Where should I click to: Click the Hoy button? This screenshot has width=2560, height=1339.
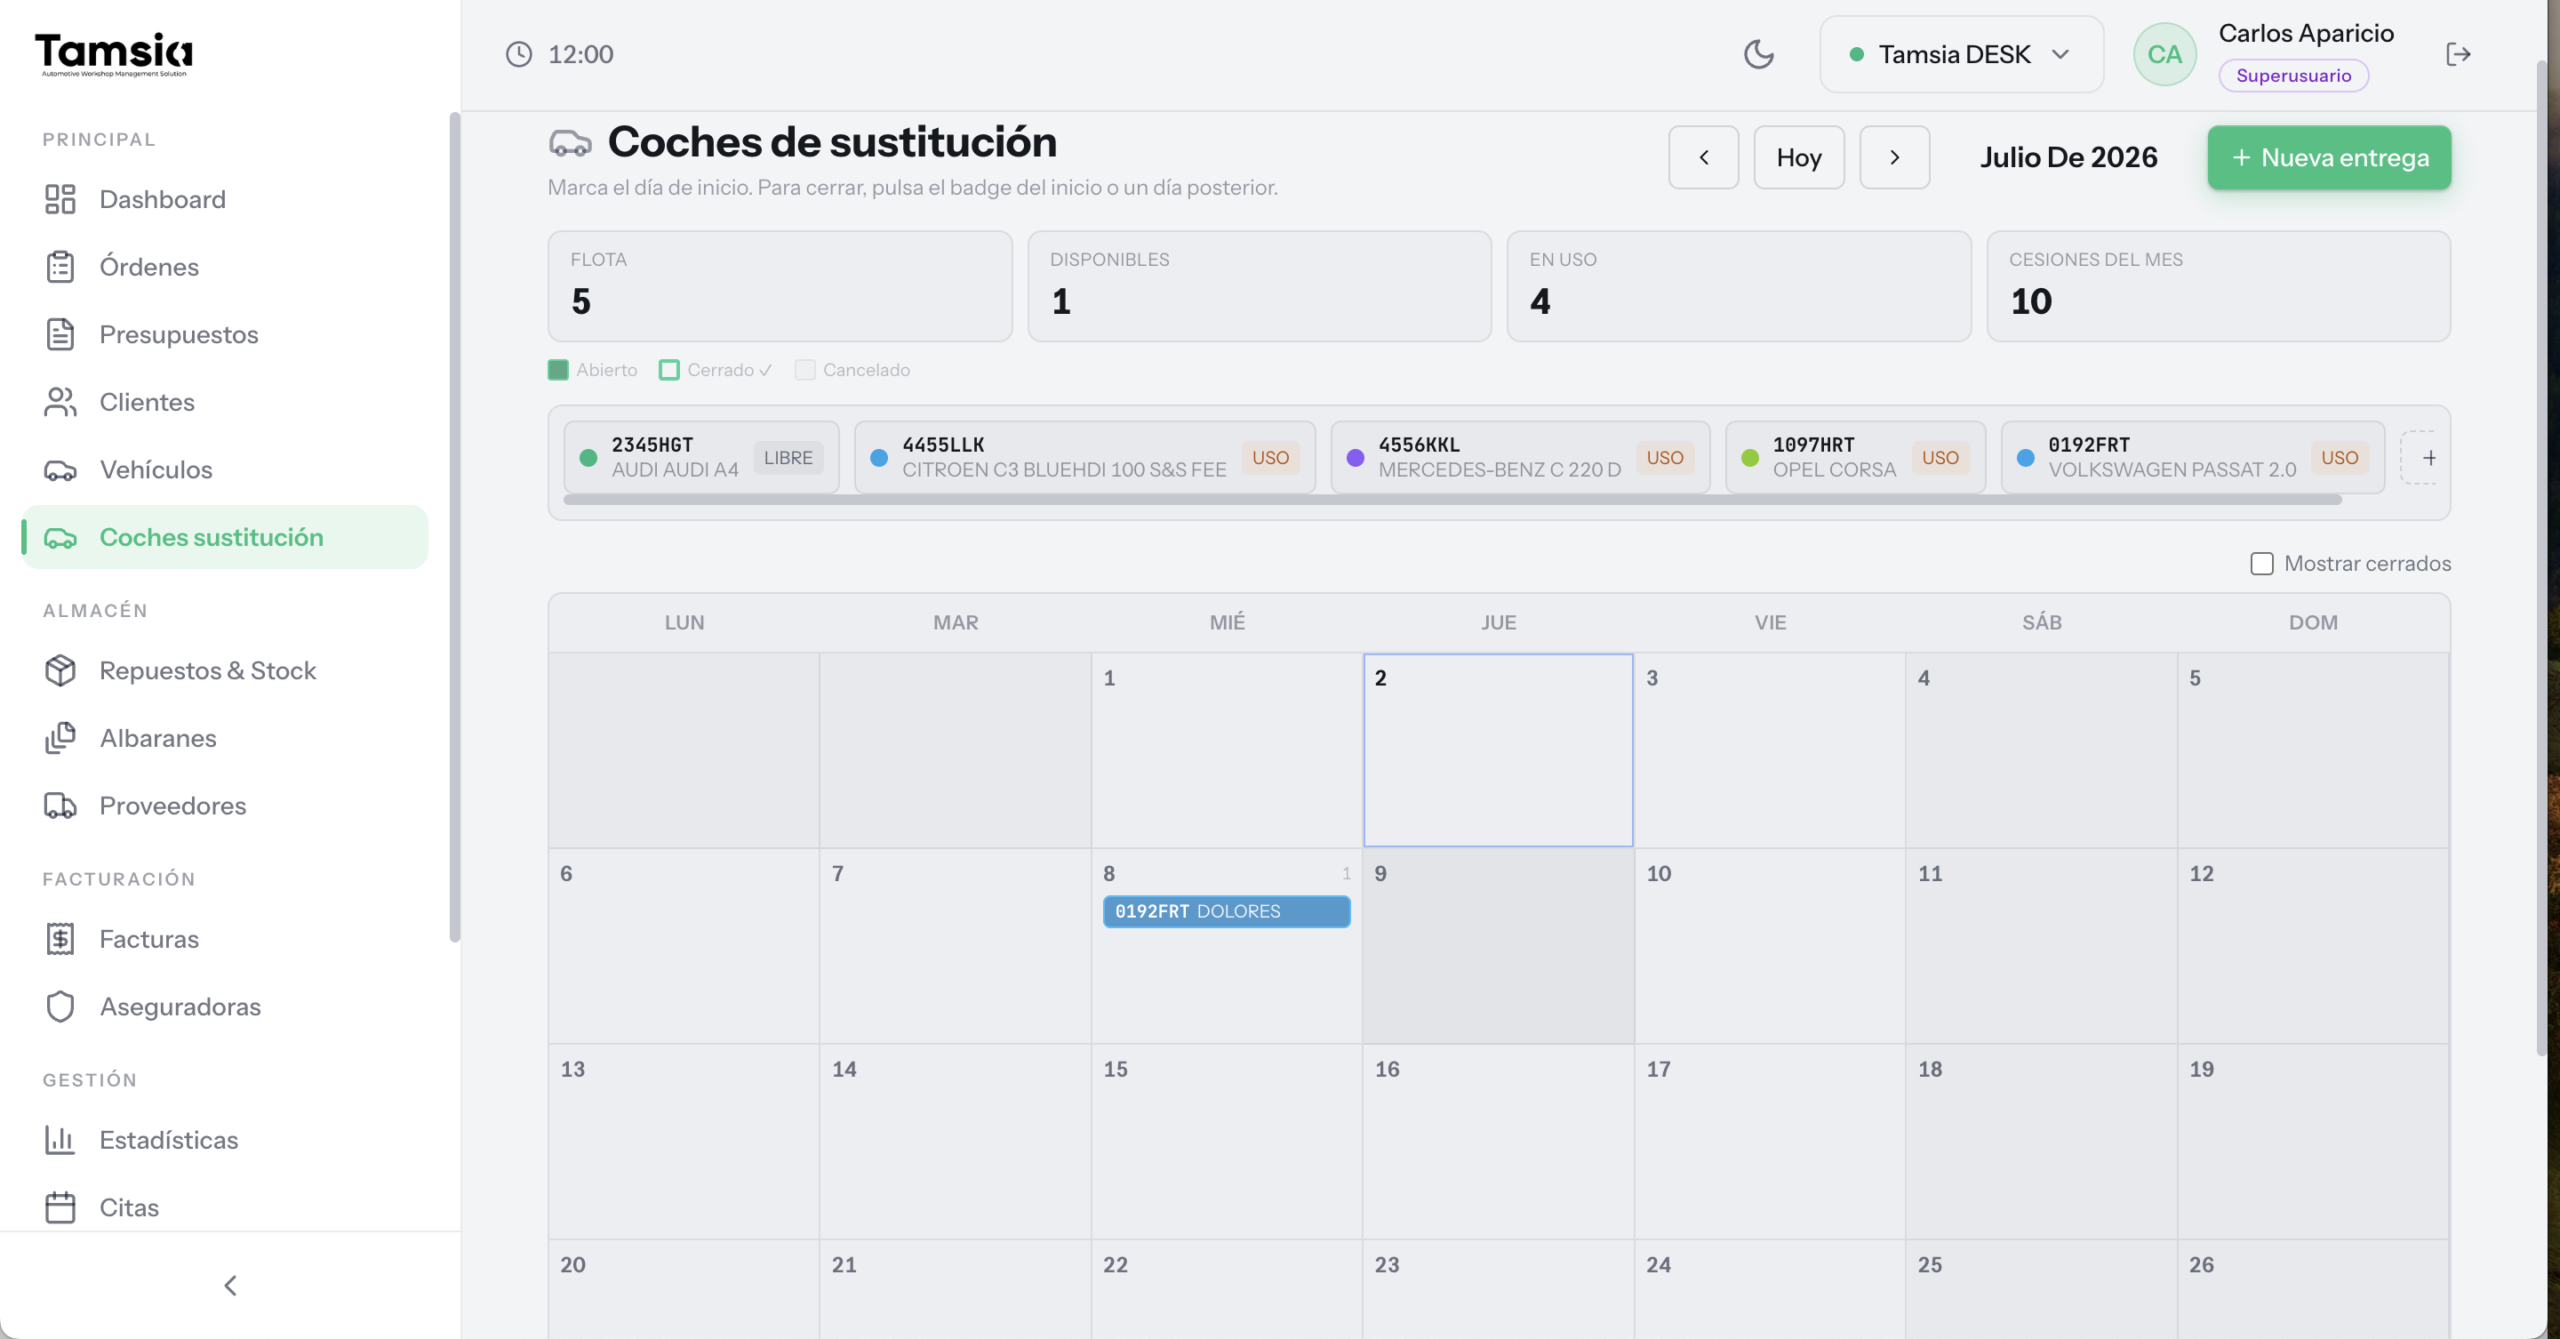tap(1799, 157)
